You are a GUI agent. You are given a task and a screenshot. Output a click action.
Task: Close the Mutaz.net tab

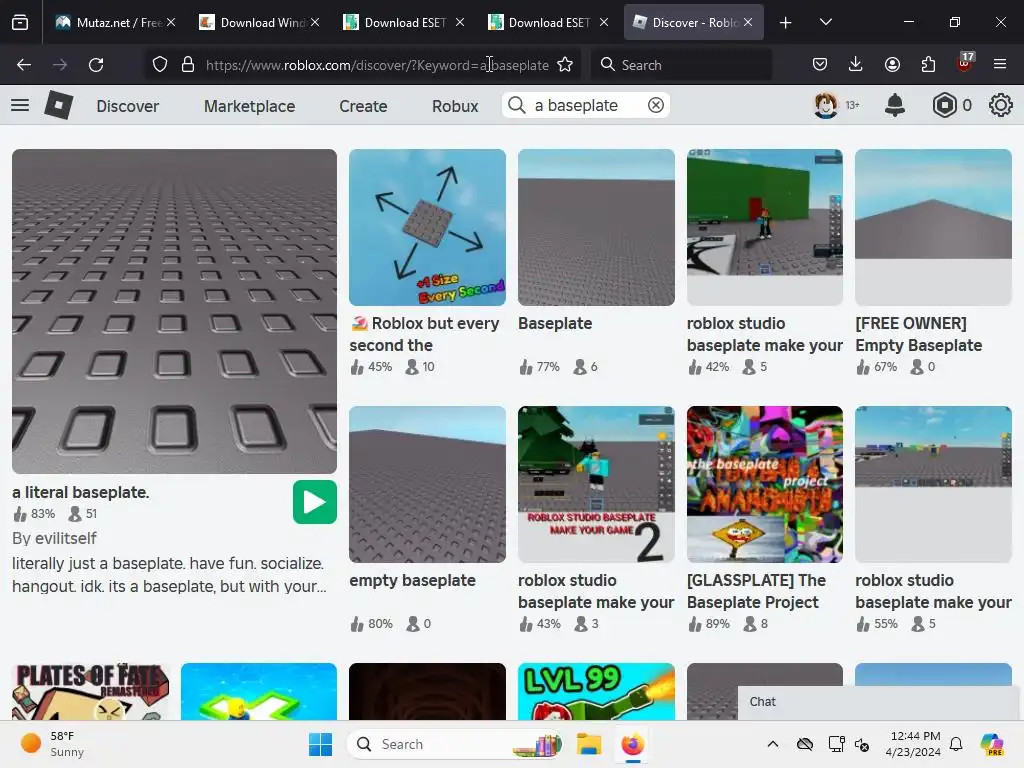tap(170, 22)
